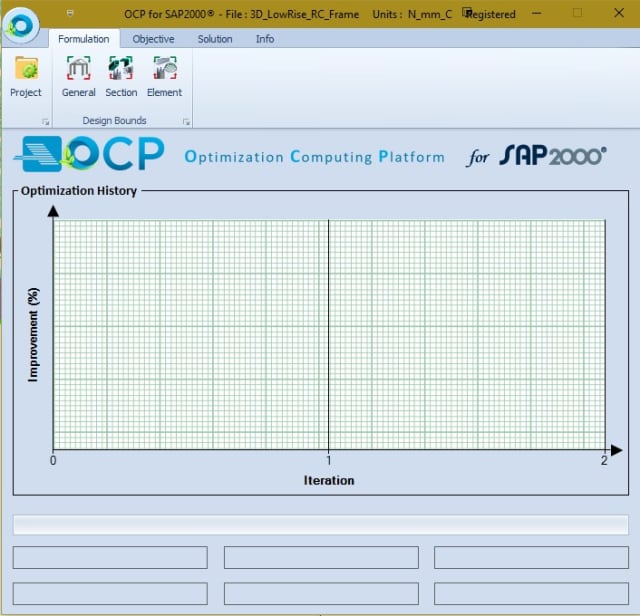Screen dimensions: 640x616
Task: Click the Registered status icon
Action: click(x=467, y=12)
